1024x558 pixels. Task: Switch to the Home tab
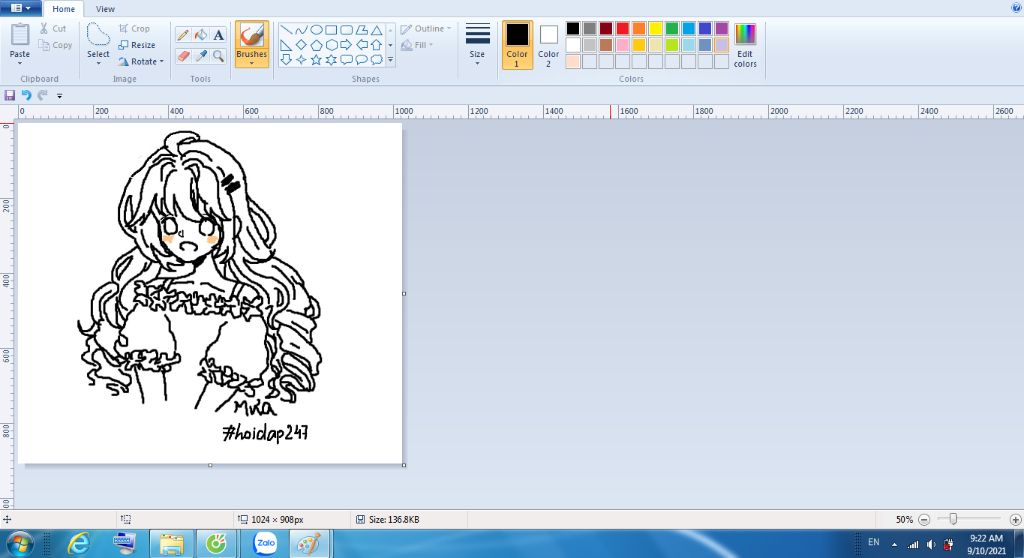(x=63, y=9)
